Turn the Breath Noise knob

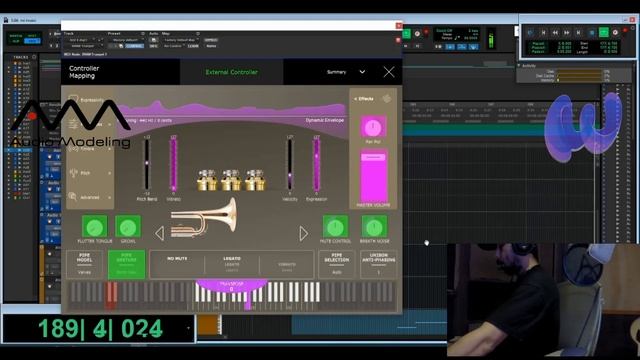[x=374, y=227]
